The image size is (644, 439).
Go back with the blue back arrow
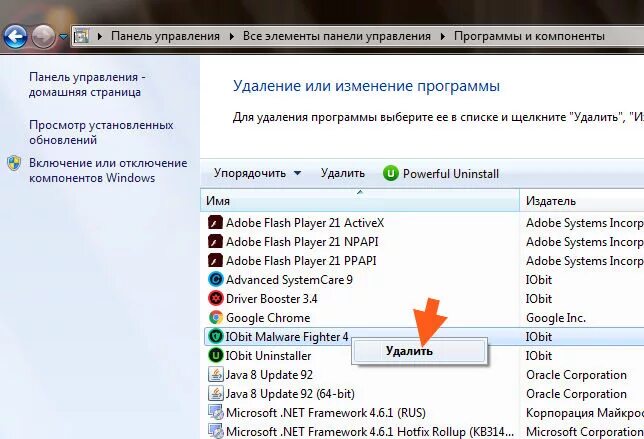pyautogui.click(x=15, y=37)
